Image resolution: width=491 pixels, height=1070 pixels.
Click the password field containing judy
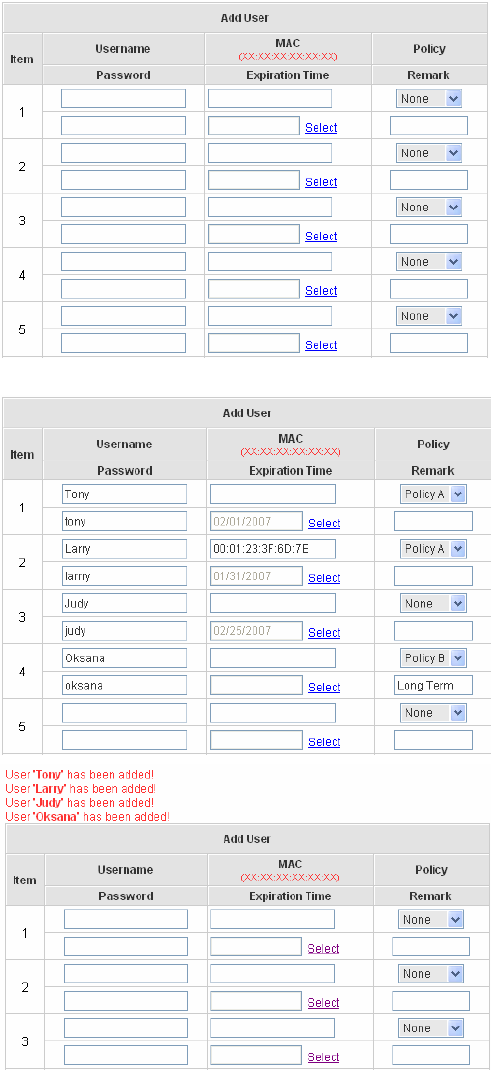pos(124,631)
